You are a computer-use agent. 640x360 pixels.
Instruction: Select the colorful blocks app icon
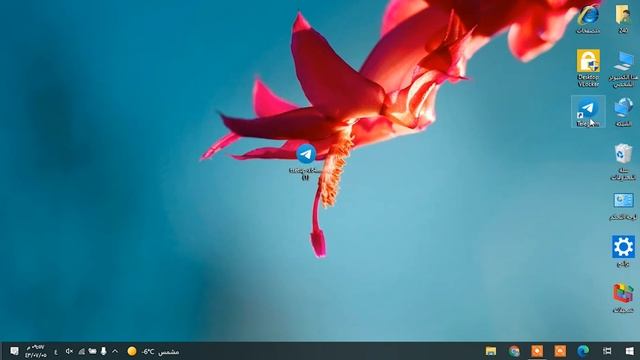coord(623,298)
